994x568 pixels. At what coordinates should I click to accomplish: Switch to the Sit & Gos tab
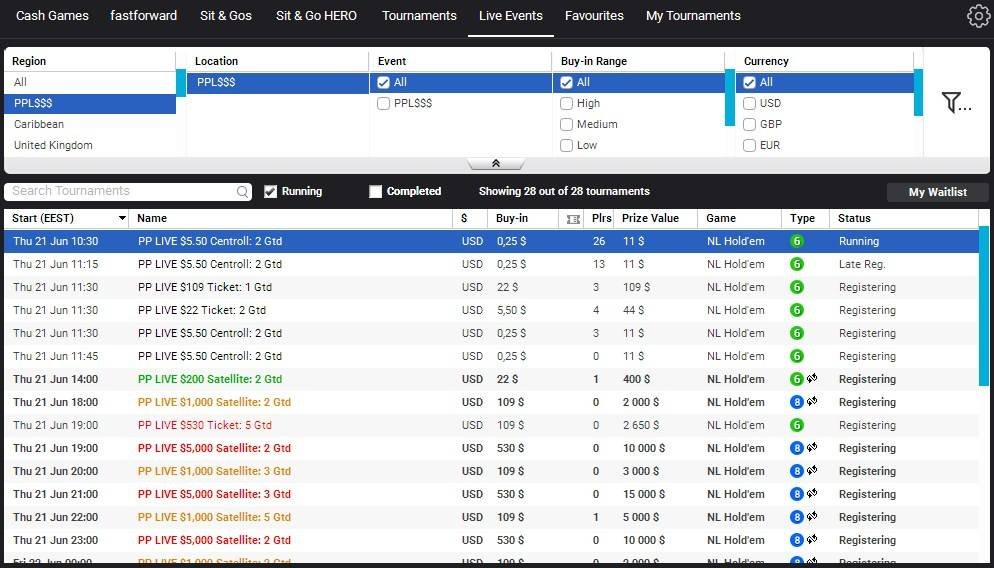click(226, 16)
